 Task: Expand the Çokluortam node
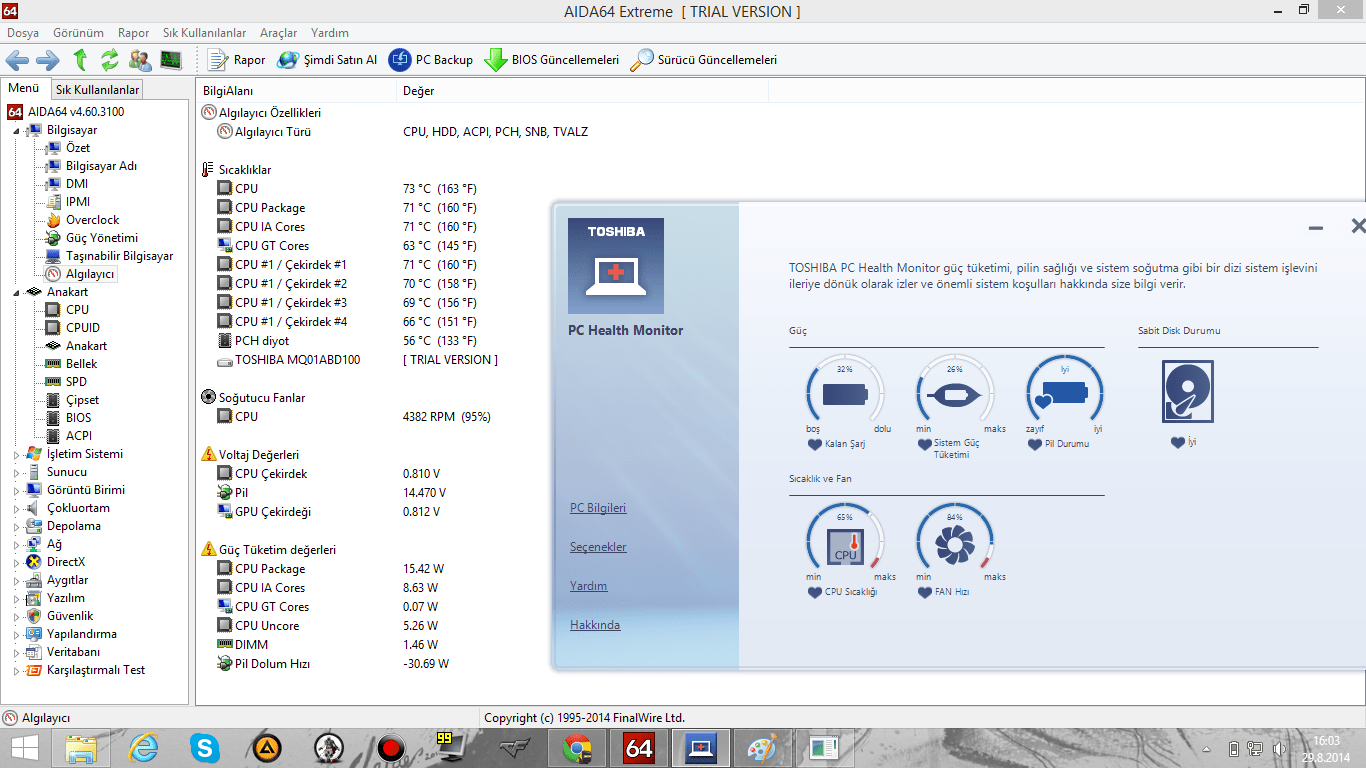click(x=16, y=509)
